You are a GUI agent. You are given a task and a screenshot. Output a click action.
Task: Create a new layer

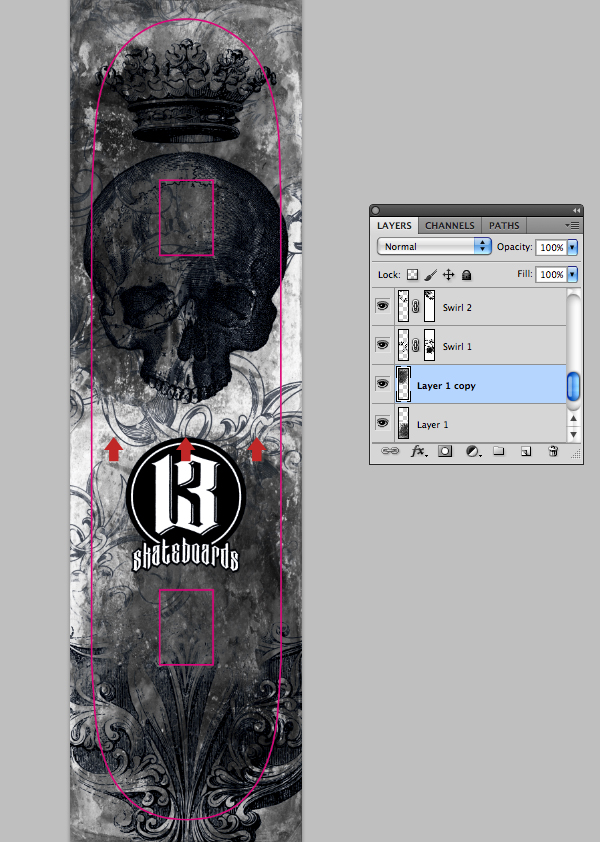(x=526, y=452)
